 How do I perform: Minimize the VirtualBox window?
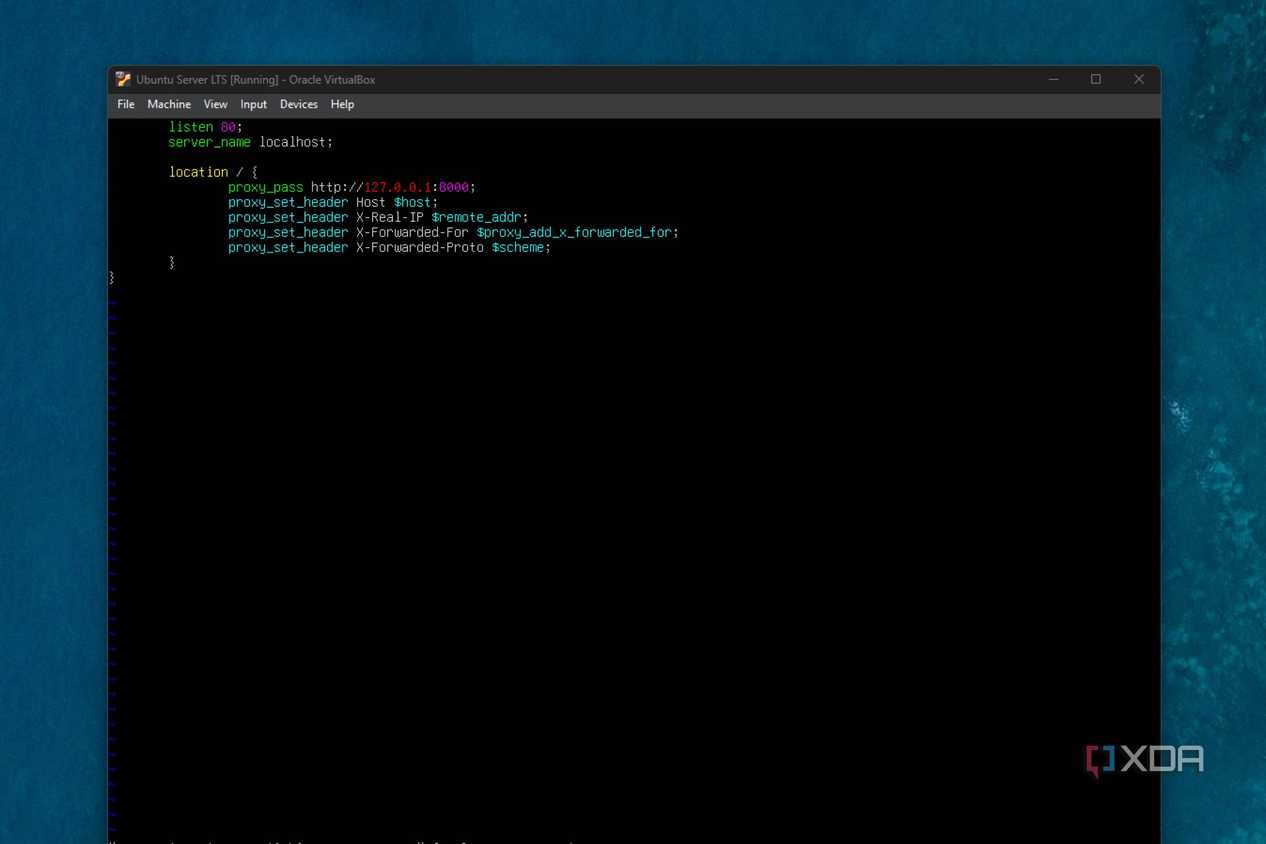(1053, 79)
